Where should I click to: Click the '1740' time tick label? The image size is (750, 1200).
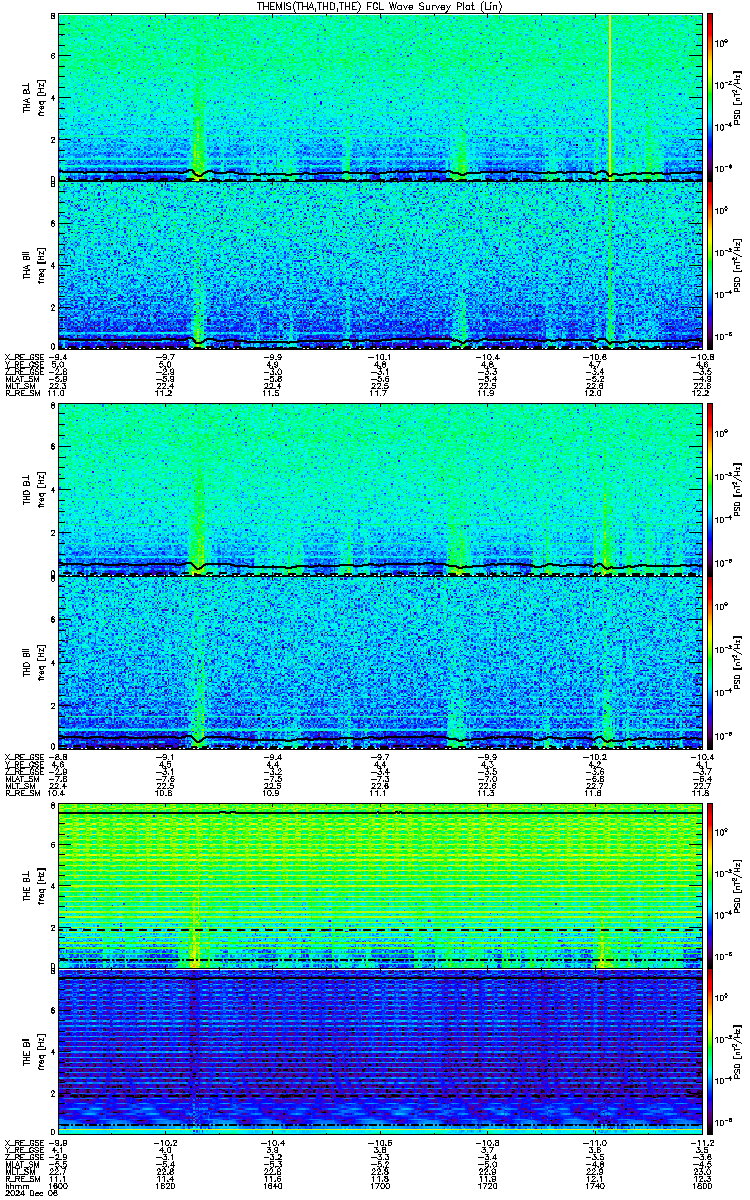[595, 1187]
